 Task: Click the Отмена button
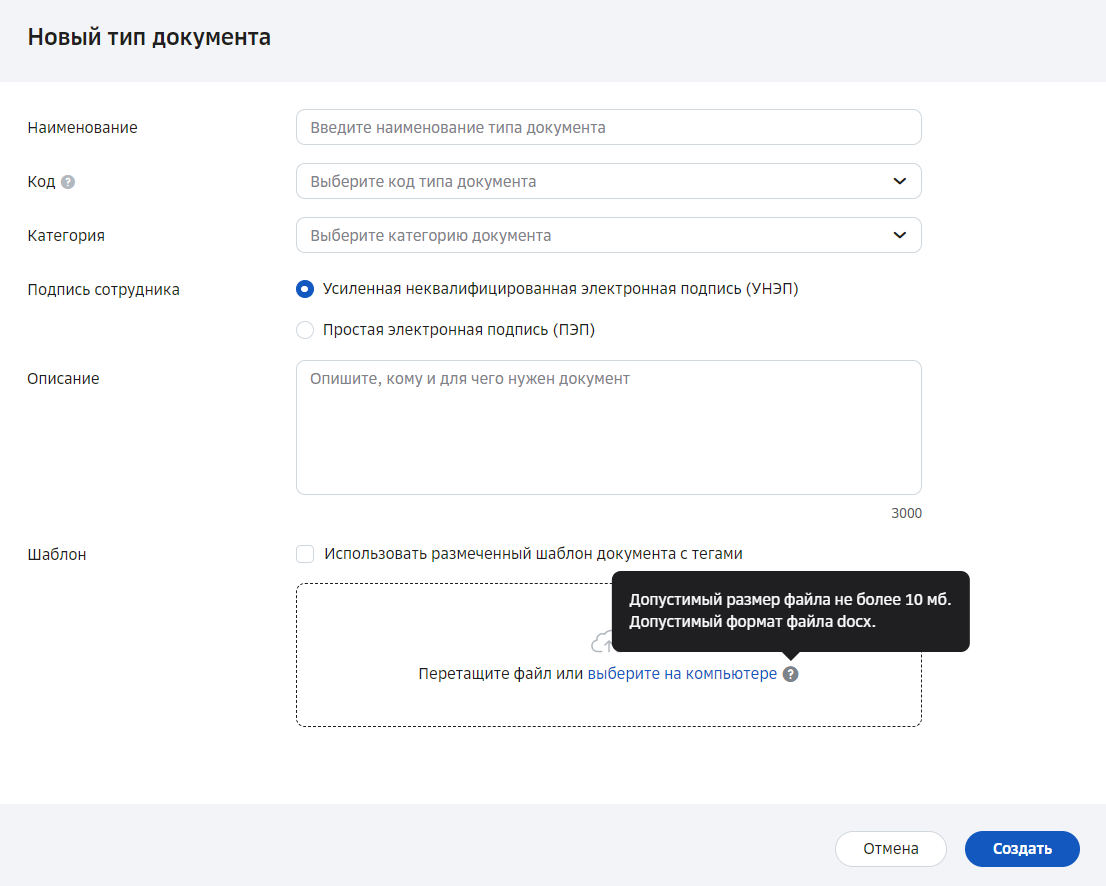891,849
